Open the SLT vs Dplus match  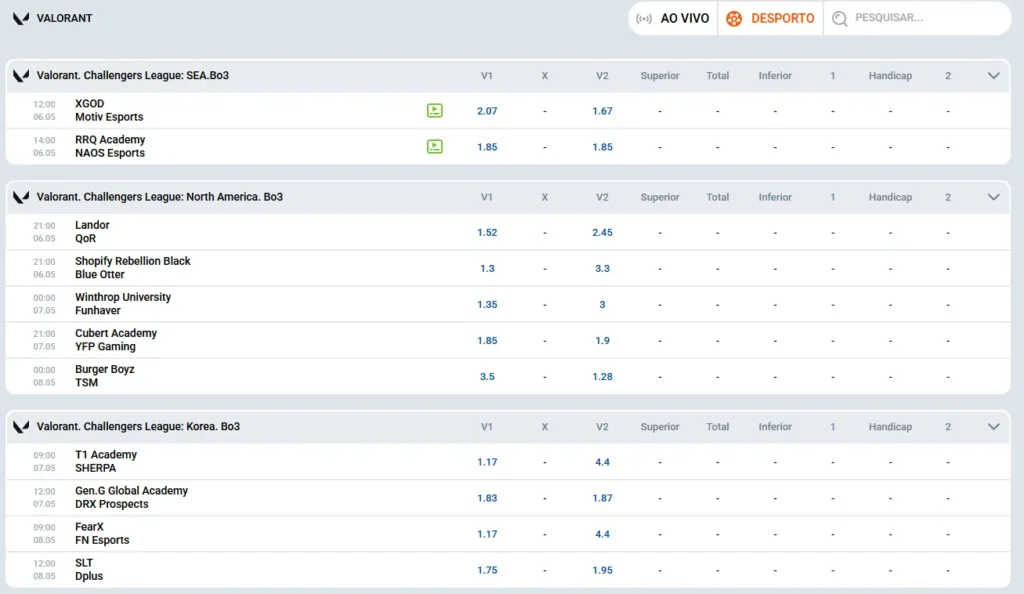click(89, 569)
